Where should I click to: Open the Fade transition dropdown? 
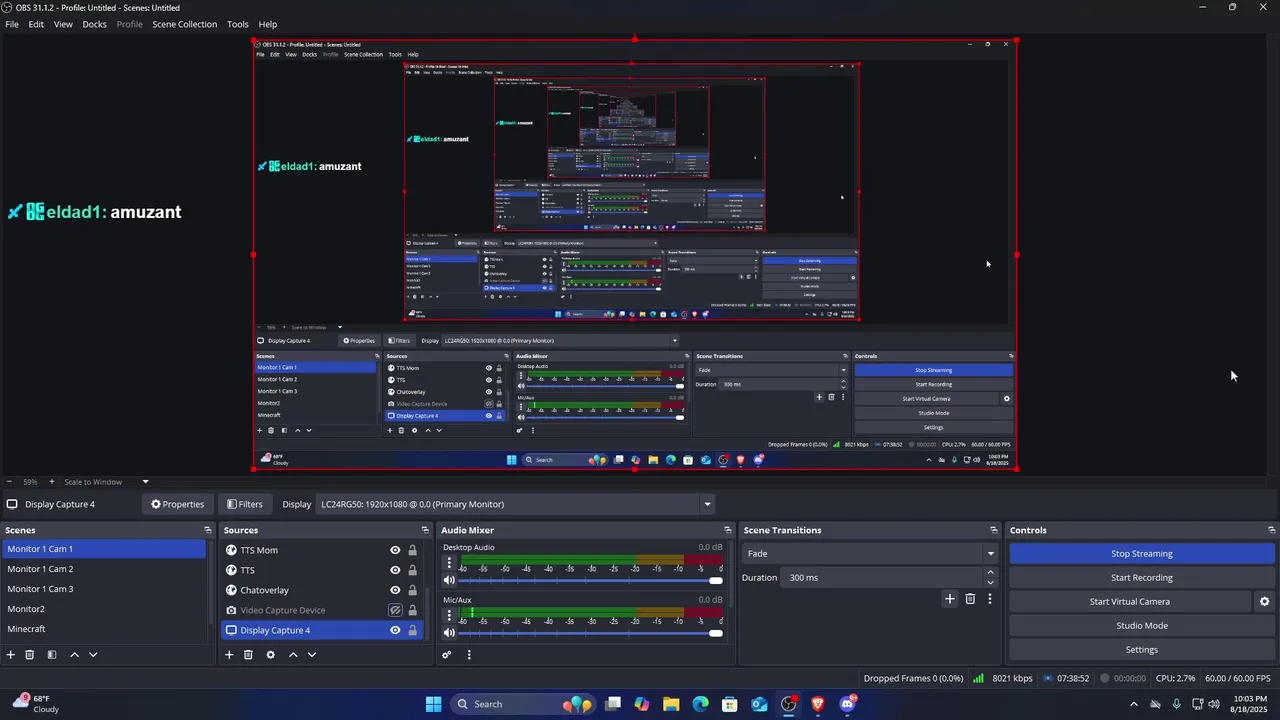point(870,554)
